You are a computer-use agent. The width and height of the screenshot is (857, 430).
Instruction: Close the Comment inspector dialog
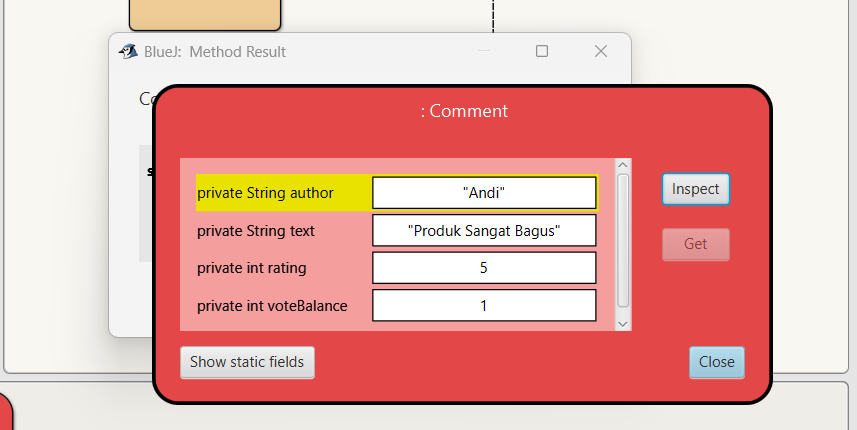click(716, 362)
